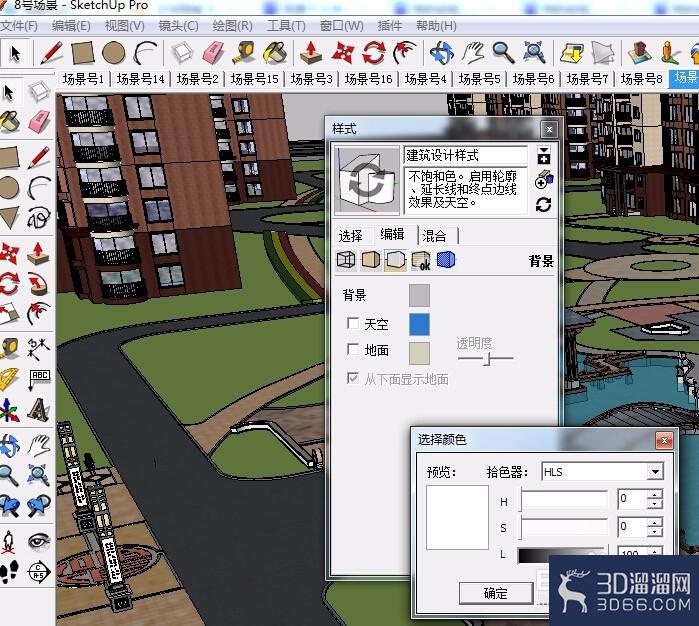The height and width of the screenshot is (626, 699).
Task: Select the Orbit tool in top toolbar
Action: (x=442, y=53)
